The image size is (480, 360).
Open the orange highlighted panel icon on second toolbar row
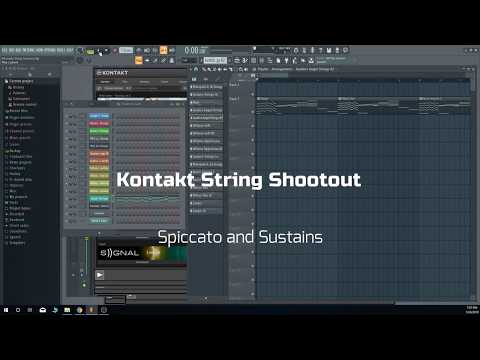click(139, 60)
